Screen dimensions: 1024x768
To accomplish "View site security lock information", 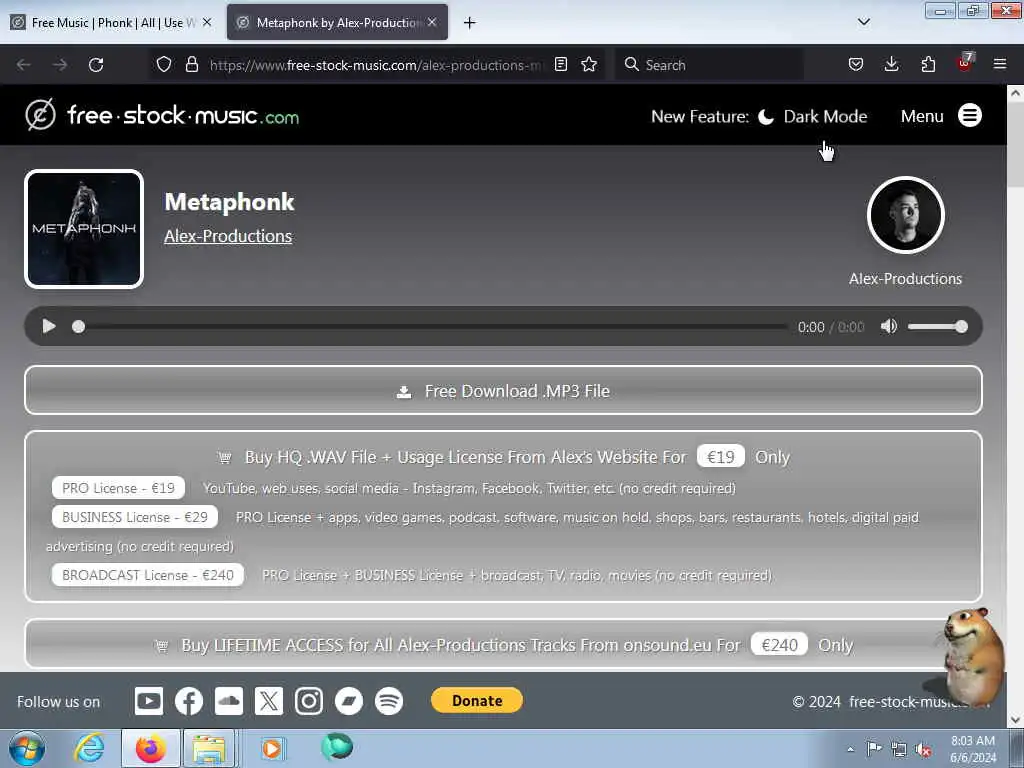I will click(x=191, y=64).
